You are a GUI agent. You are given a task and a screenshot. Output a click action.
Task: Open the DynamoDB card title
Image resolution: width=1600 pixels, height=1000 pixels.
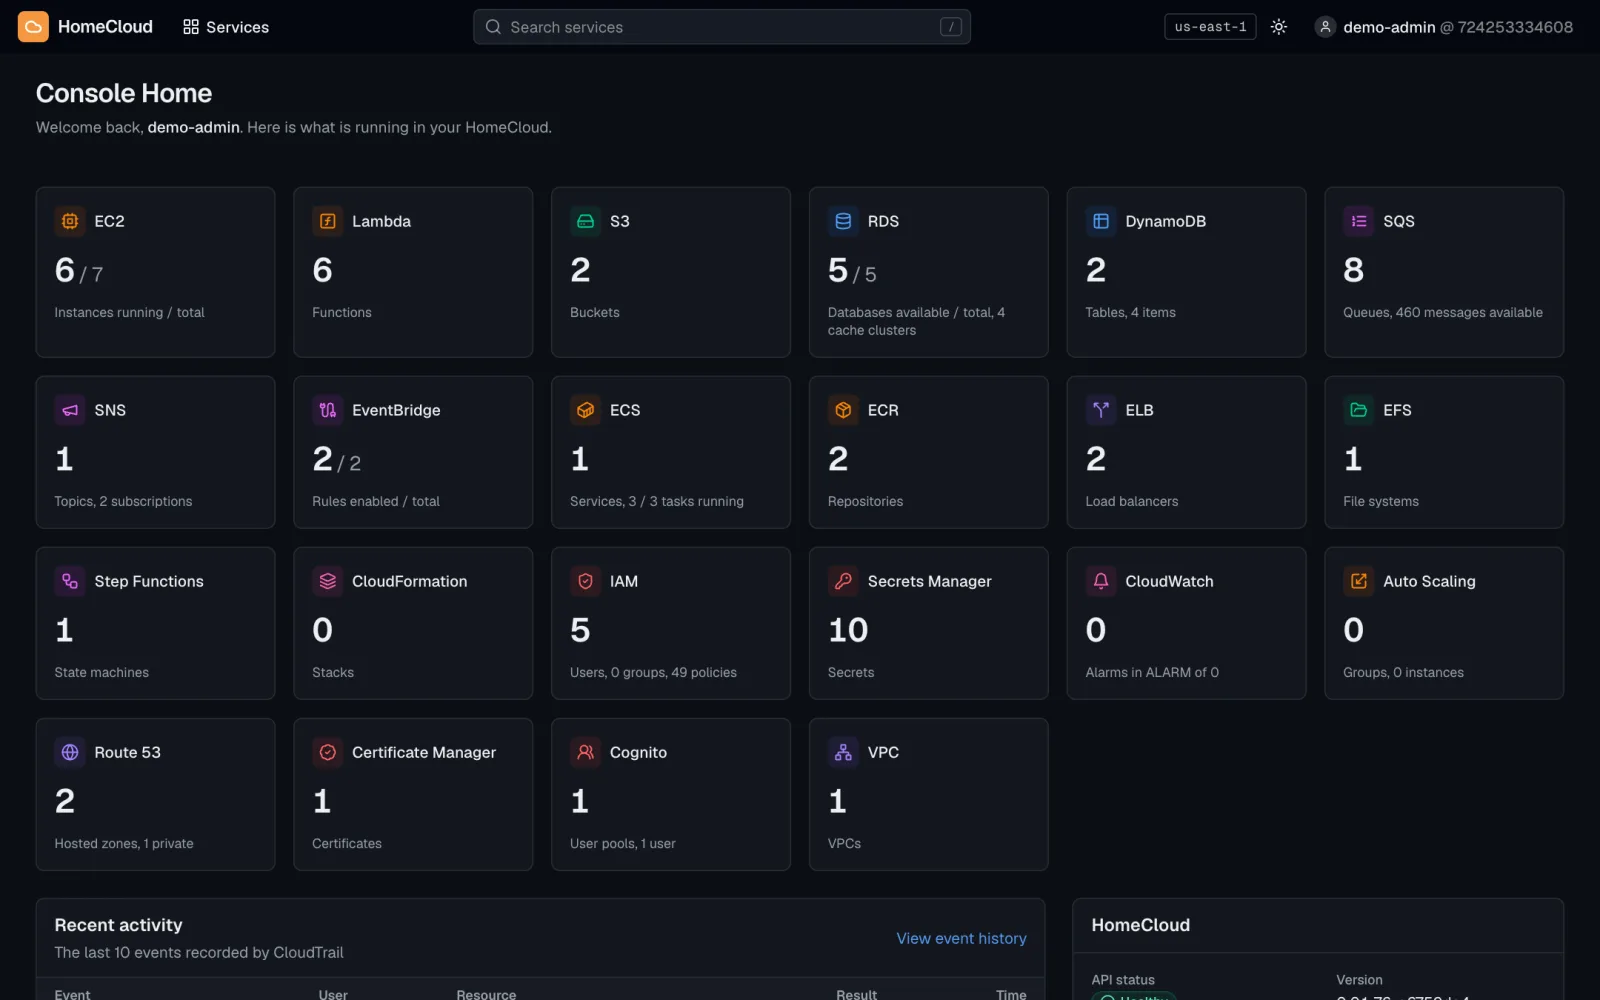1165,221
